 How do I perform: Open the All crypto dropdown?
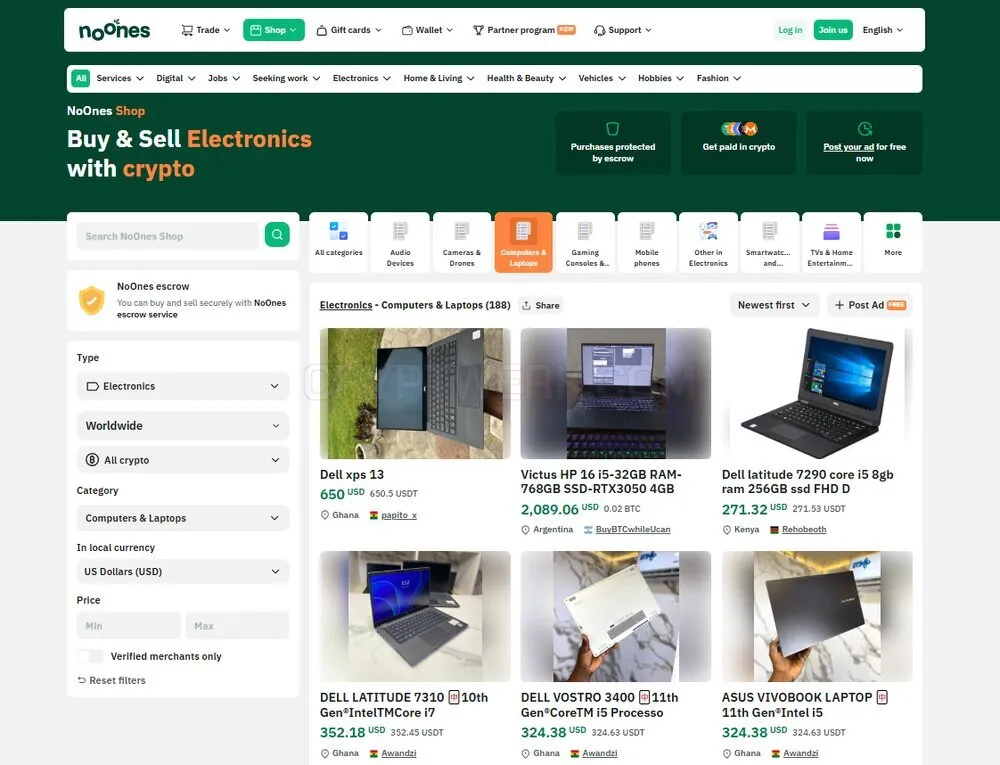tap(183, 460)
